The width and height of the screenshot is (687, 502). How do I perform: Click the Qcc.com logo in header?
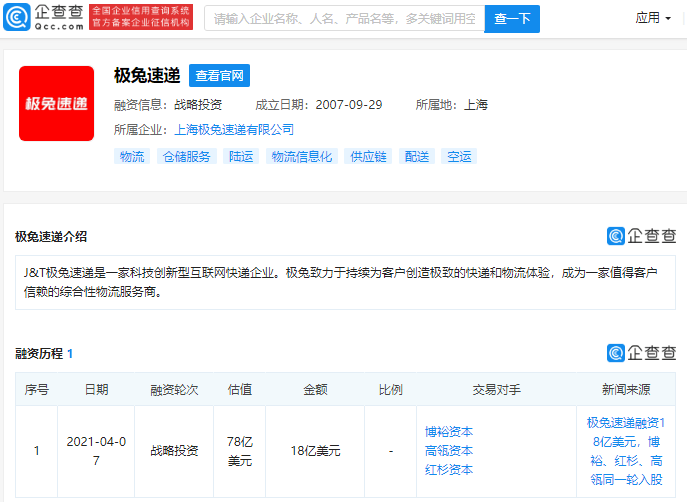43,17
